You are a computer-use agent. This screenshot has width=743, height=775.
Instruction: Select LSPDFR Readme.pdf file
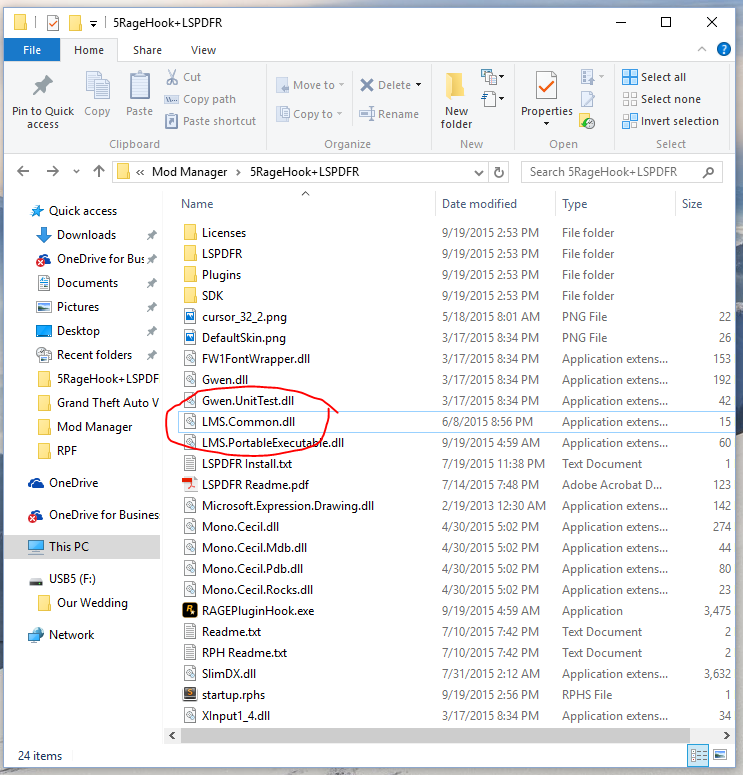click(255, 485)
